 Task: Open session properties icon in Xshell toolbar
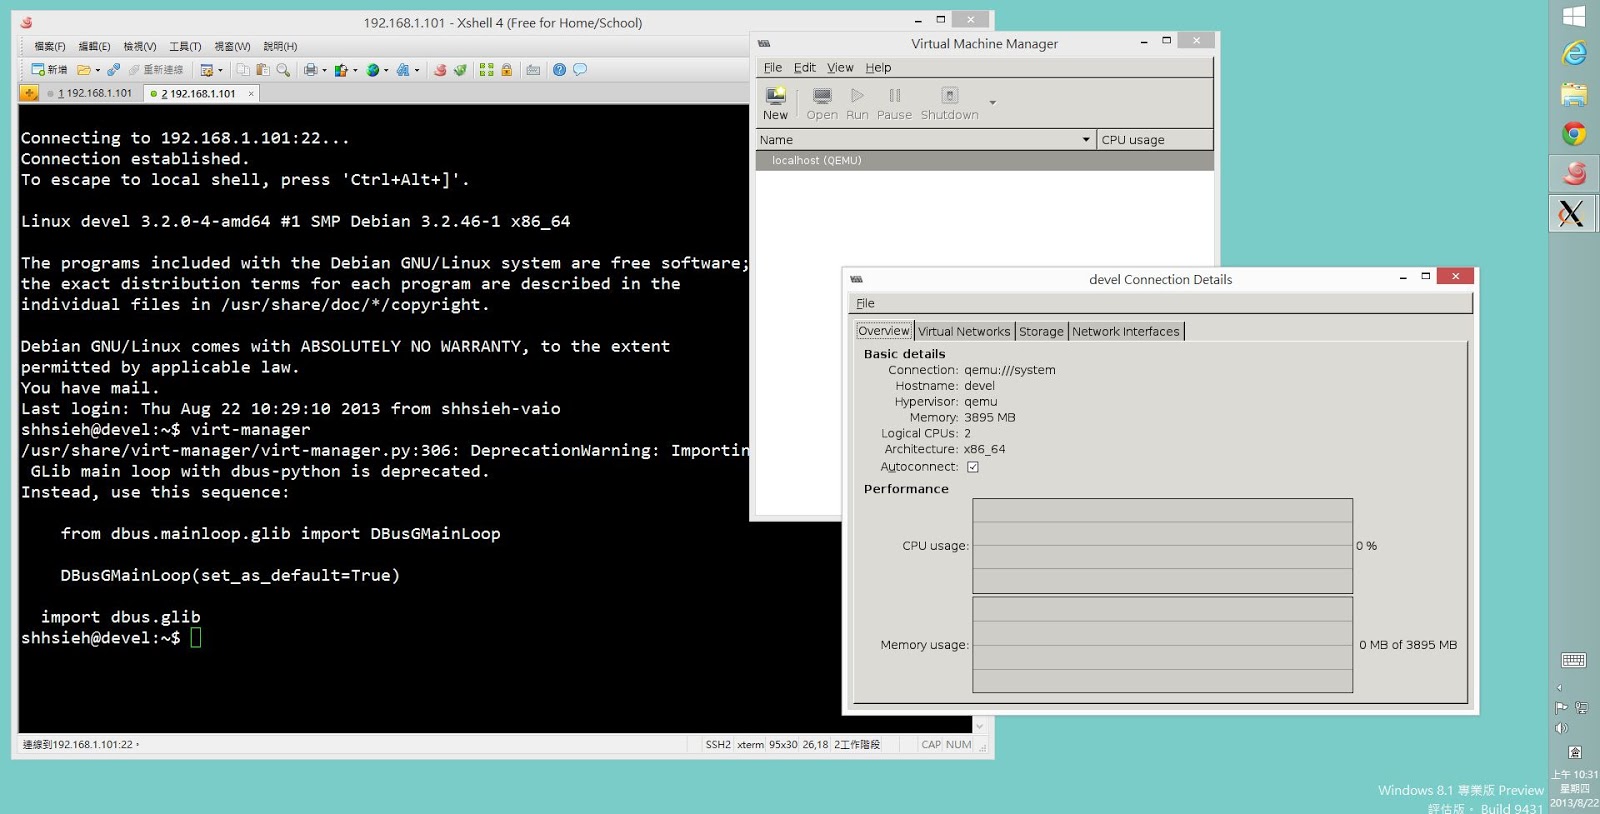tap(207, 70)
